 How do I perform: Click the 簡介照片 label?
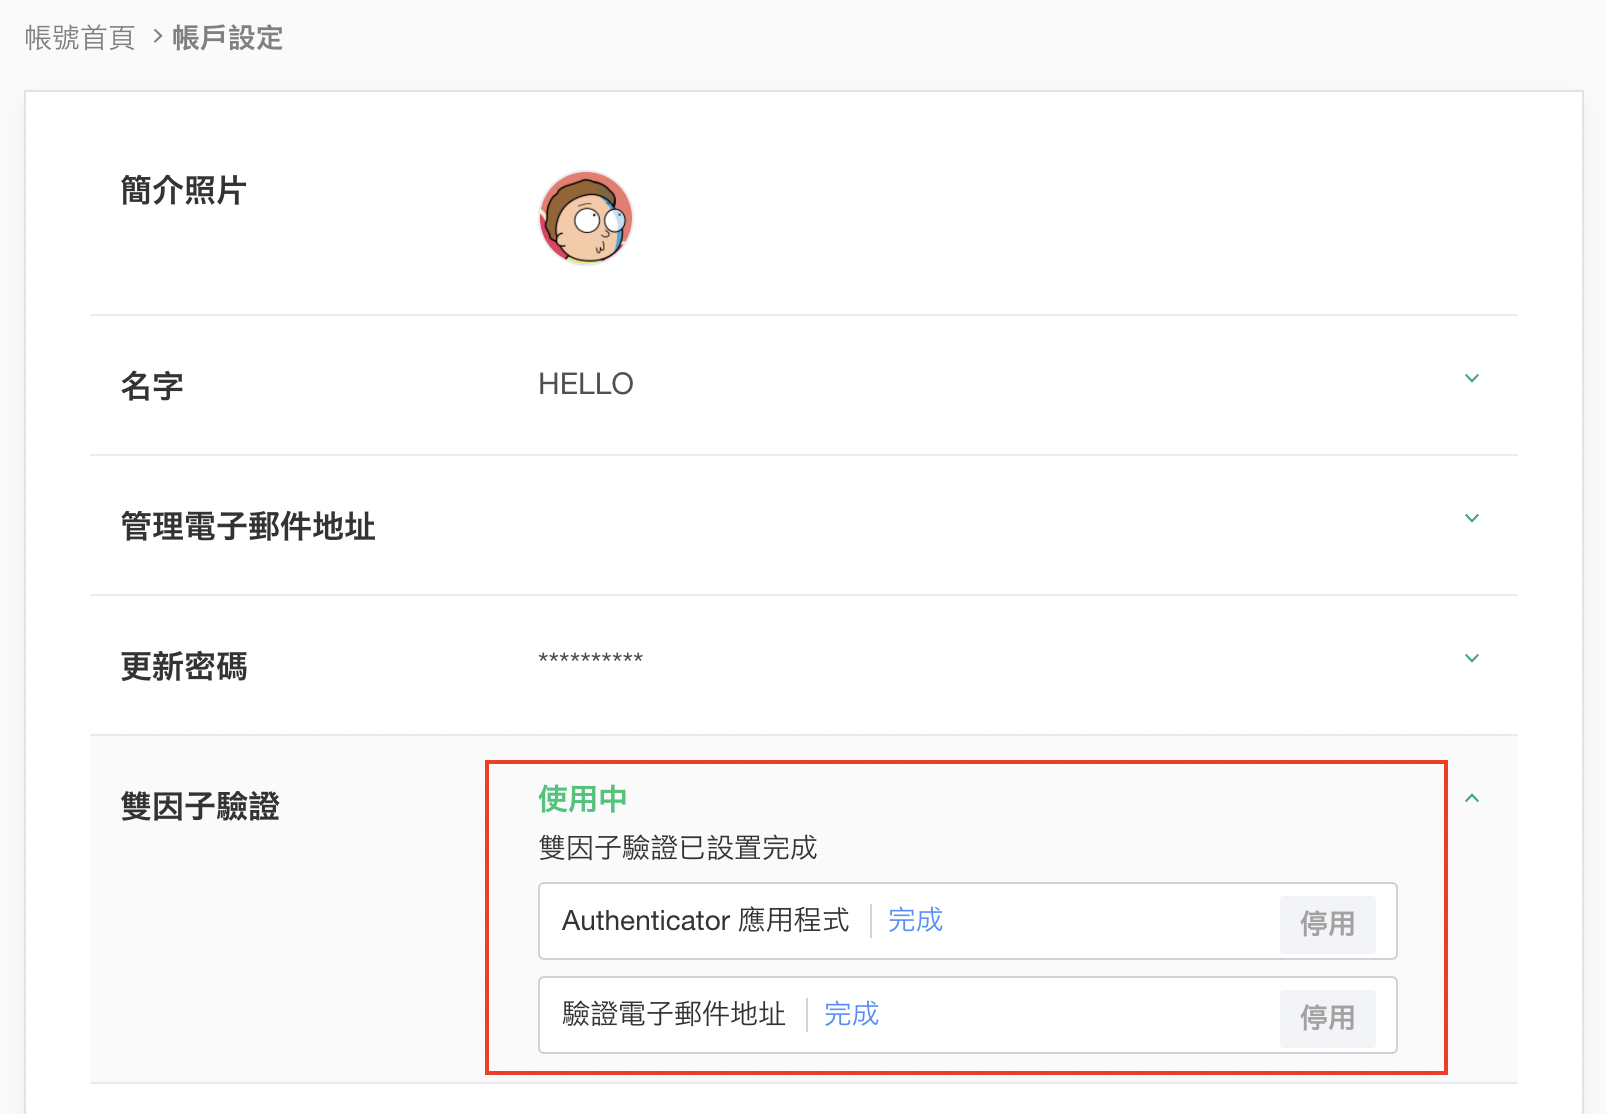coord(184,190)
